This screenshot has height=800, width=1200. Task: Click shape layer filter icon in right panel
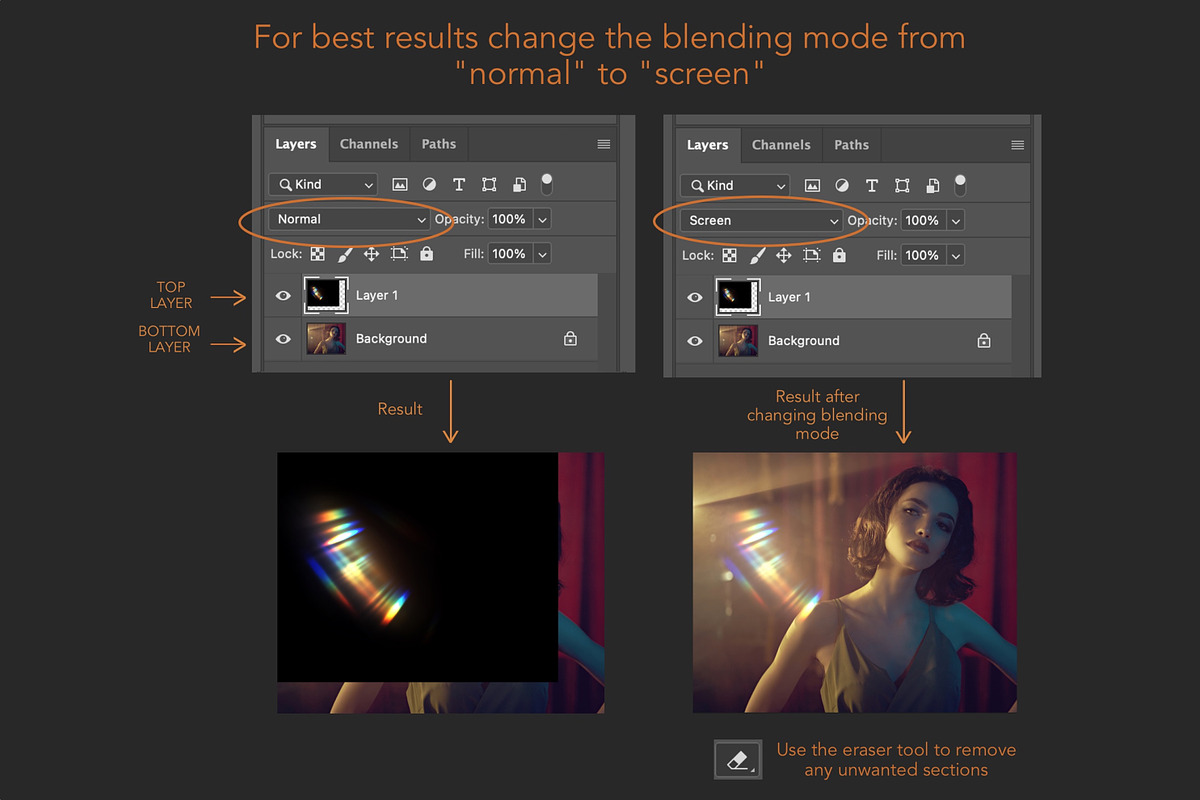click(x=902, y=186)
